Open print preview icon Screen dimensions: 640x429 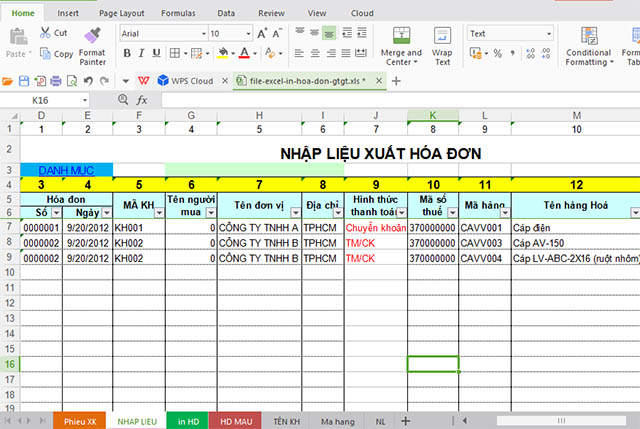pyautogui.click(x=72, y=81)
